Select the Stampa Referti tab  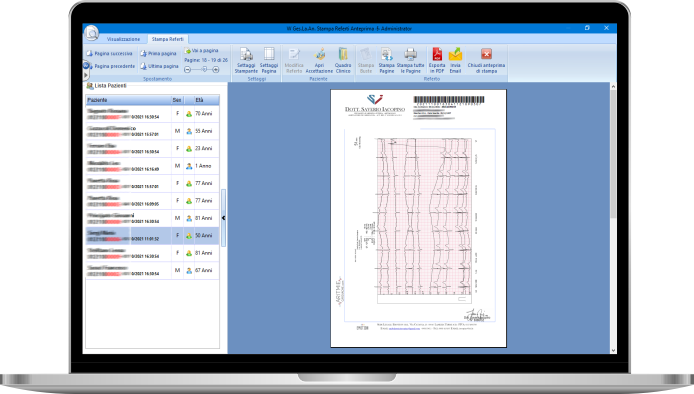tap(167, 39)
